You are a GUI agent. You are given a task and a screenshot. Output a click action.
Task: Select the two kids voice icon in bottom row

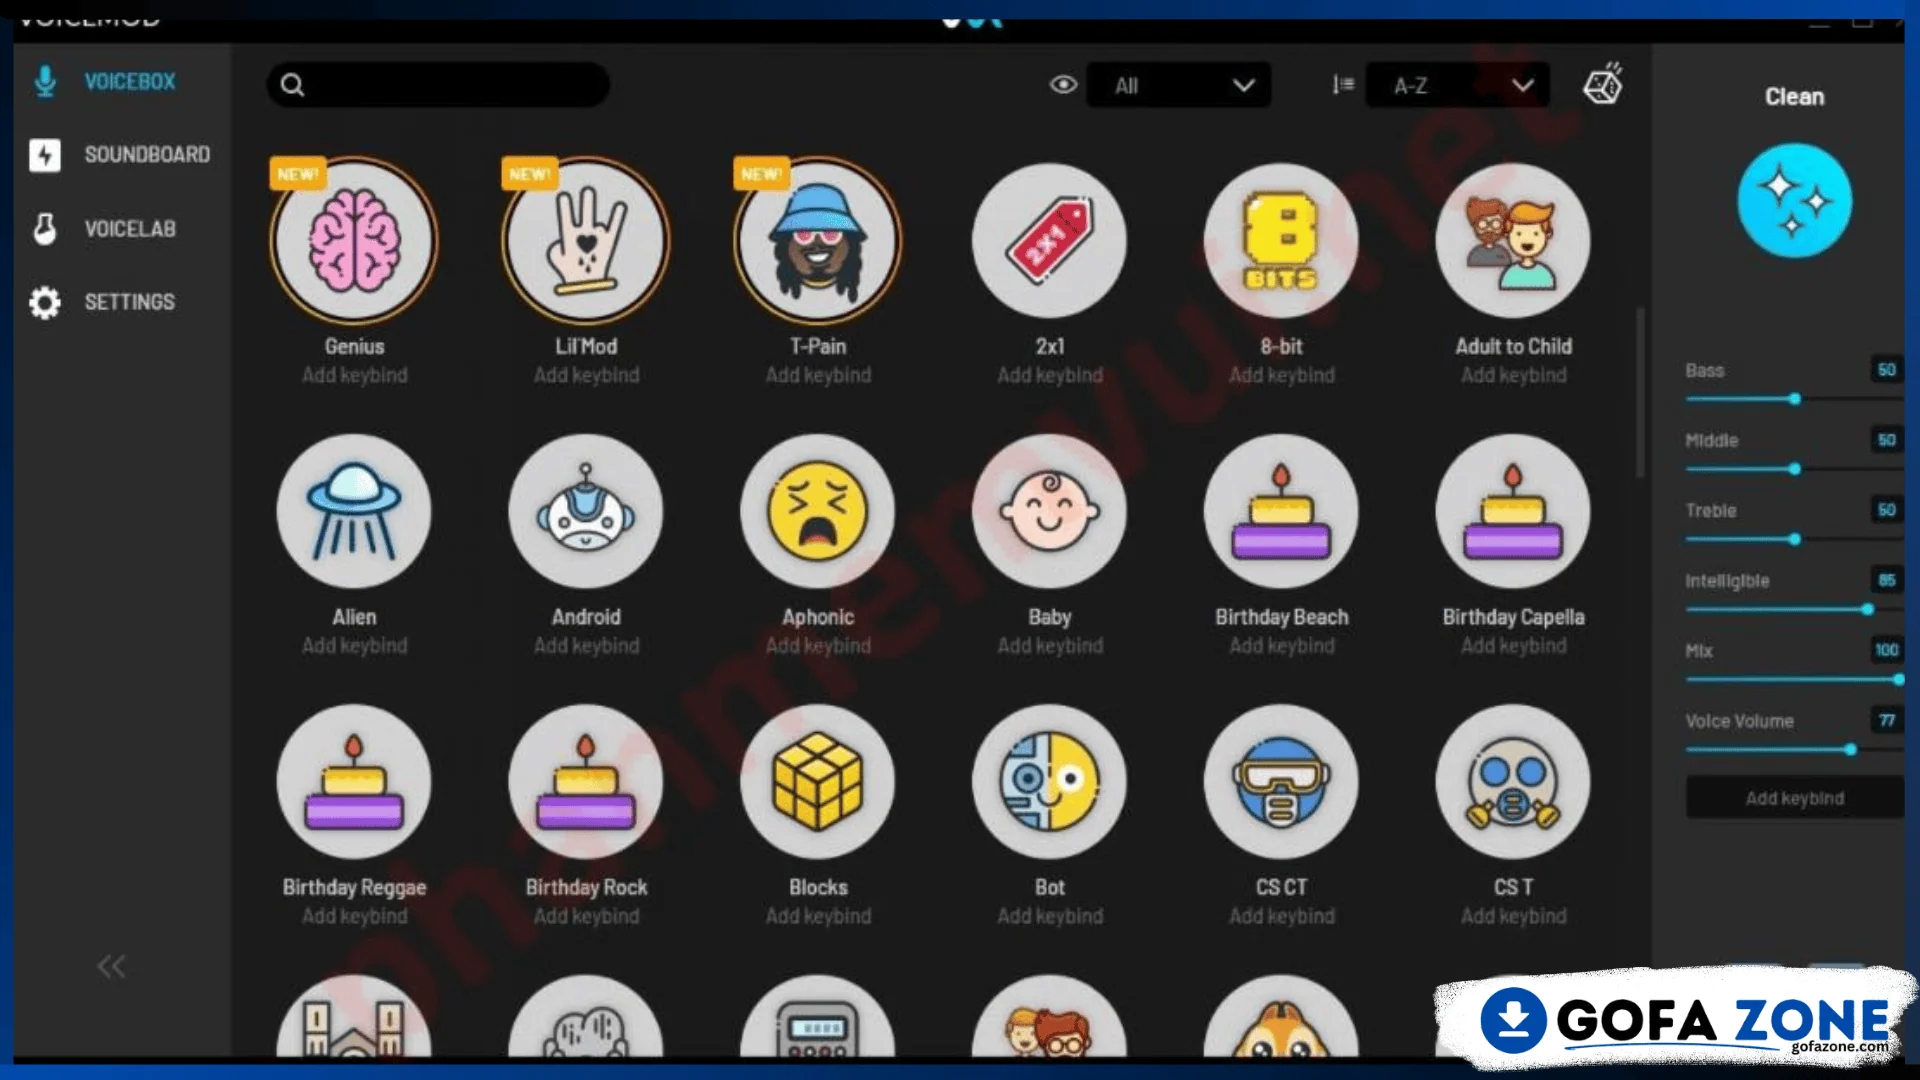1050,1017
